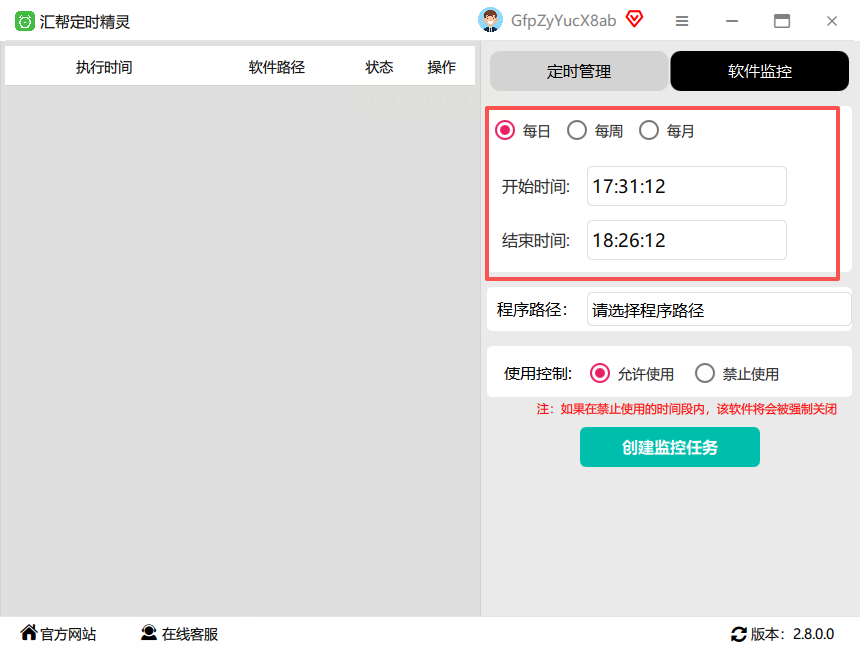This screenshot has width=860, height=650.
Task: Click the 状态 column header
Action: 380,67
